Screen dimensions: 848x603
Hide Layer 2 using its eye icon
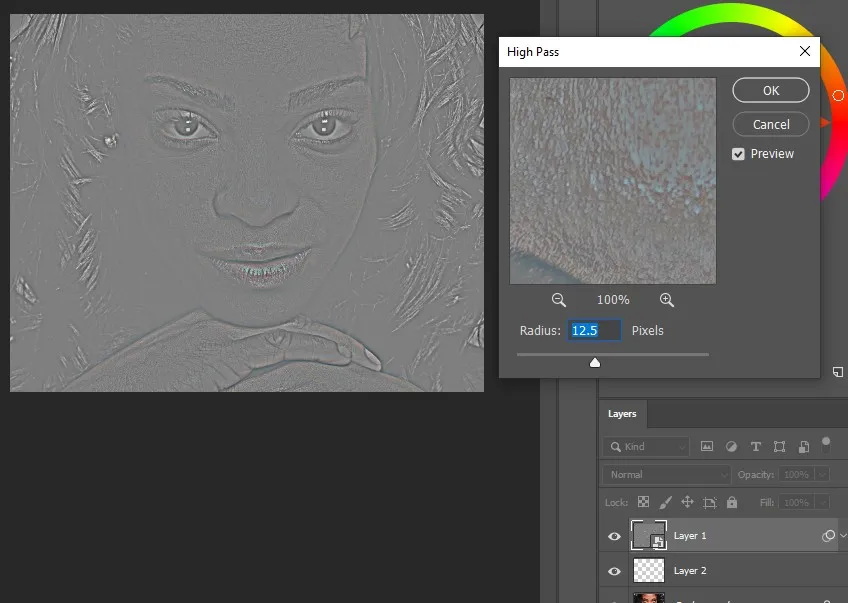pyautogui.click(x=614, y=571)
